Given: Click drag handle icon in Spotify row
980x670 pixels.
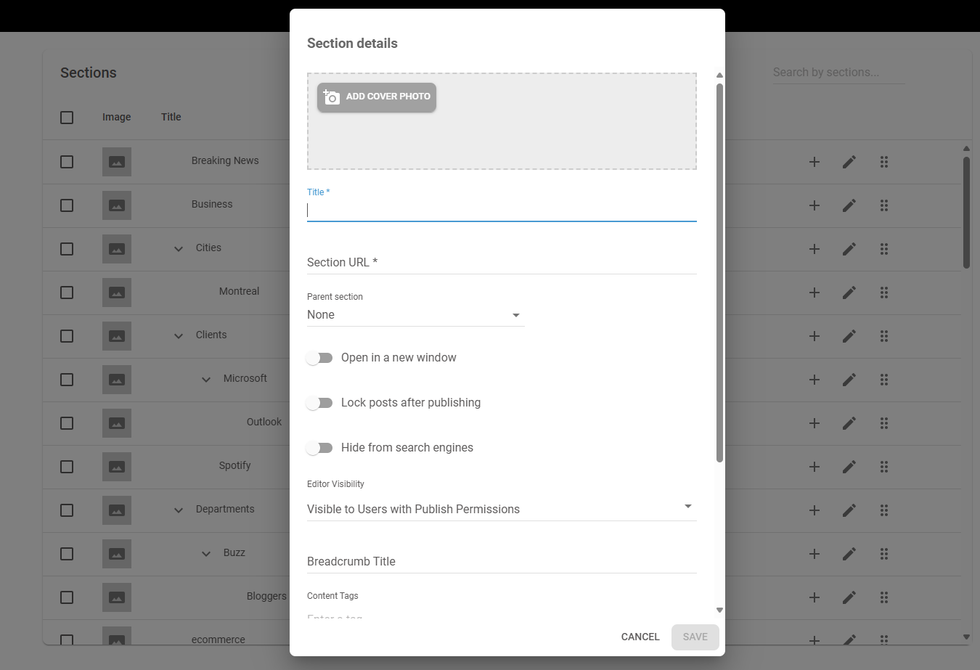Looking at the screenshot, I should (x=884, y=467).
